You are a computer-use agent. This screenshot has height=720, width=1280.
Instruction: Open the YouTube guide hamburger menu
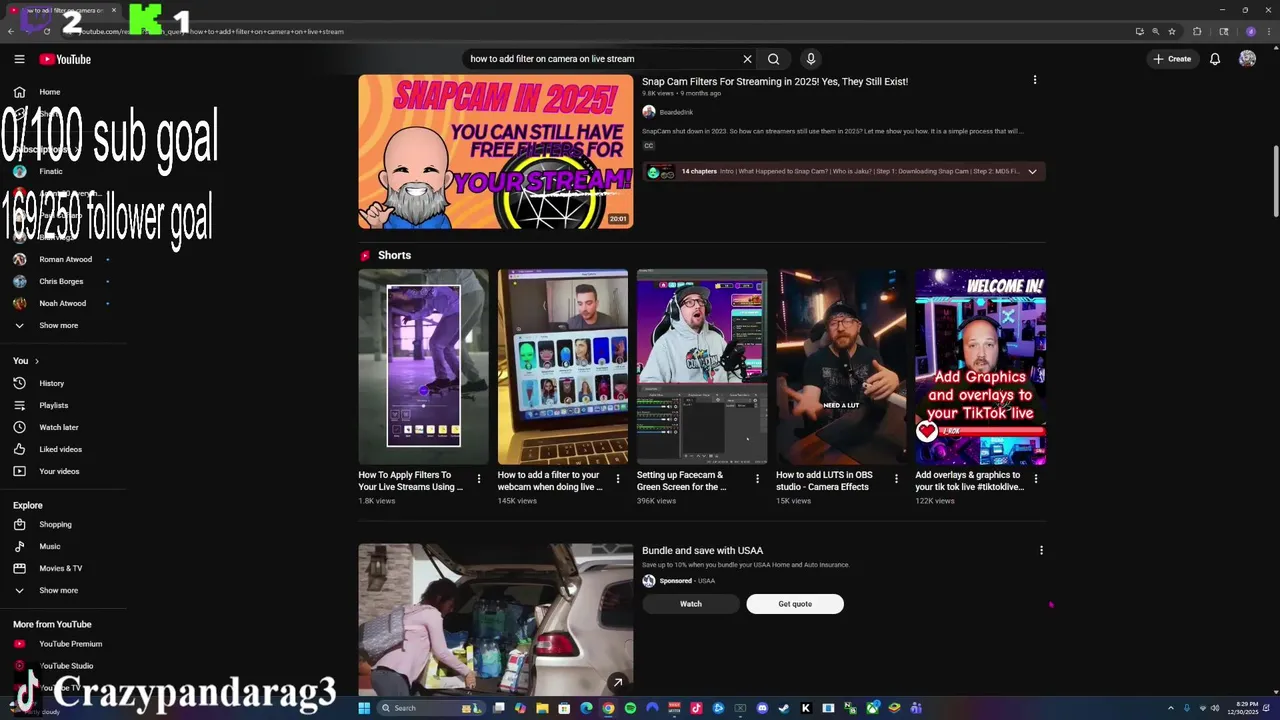point(19,59)
